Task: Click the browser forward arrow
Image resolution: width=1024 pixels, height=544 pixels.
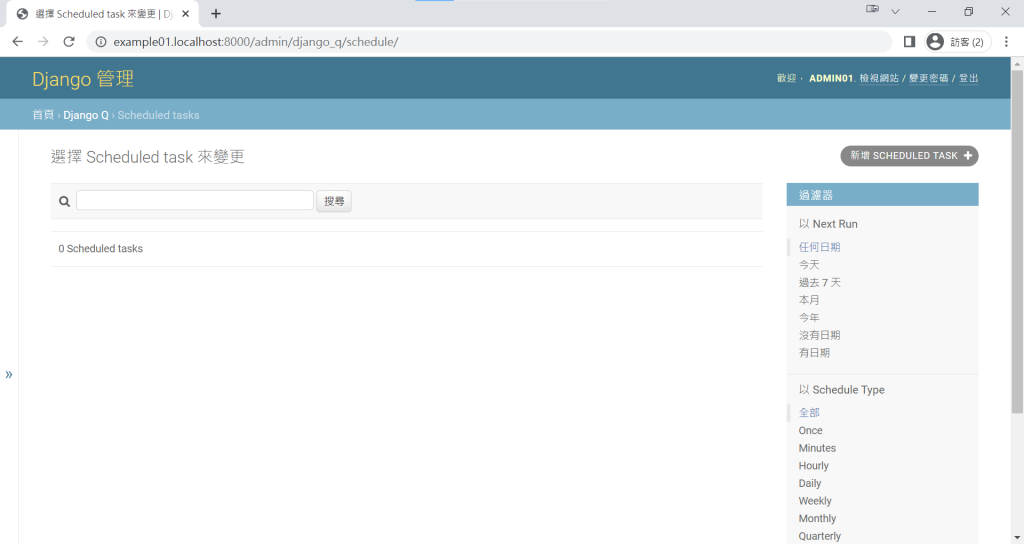Action: 43,42
